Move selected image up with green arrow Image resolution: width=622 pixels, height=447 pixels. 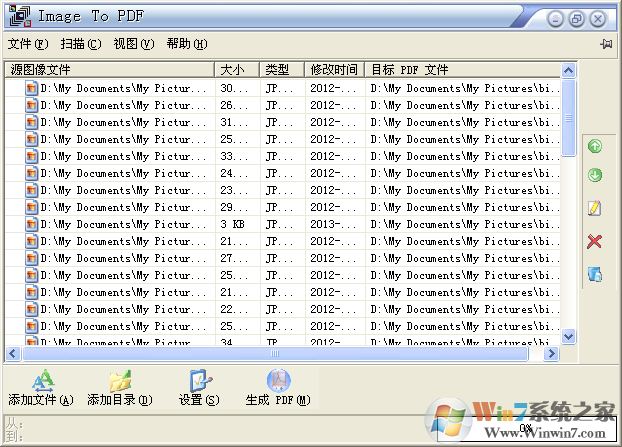(x=594, y=146)
